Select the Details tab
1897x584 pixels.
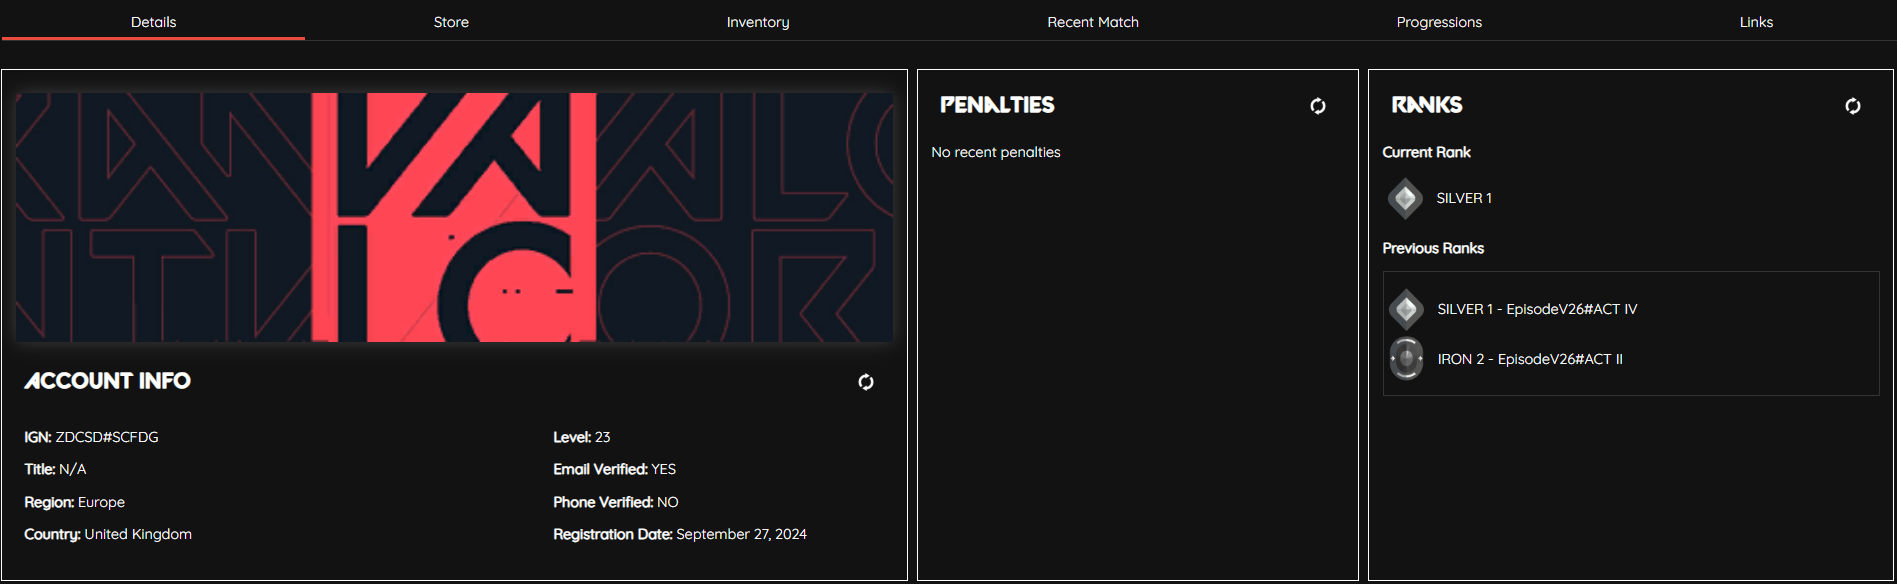click(153, 21)
